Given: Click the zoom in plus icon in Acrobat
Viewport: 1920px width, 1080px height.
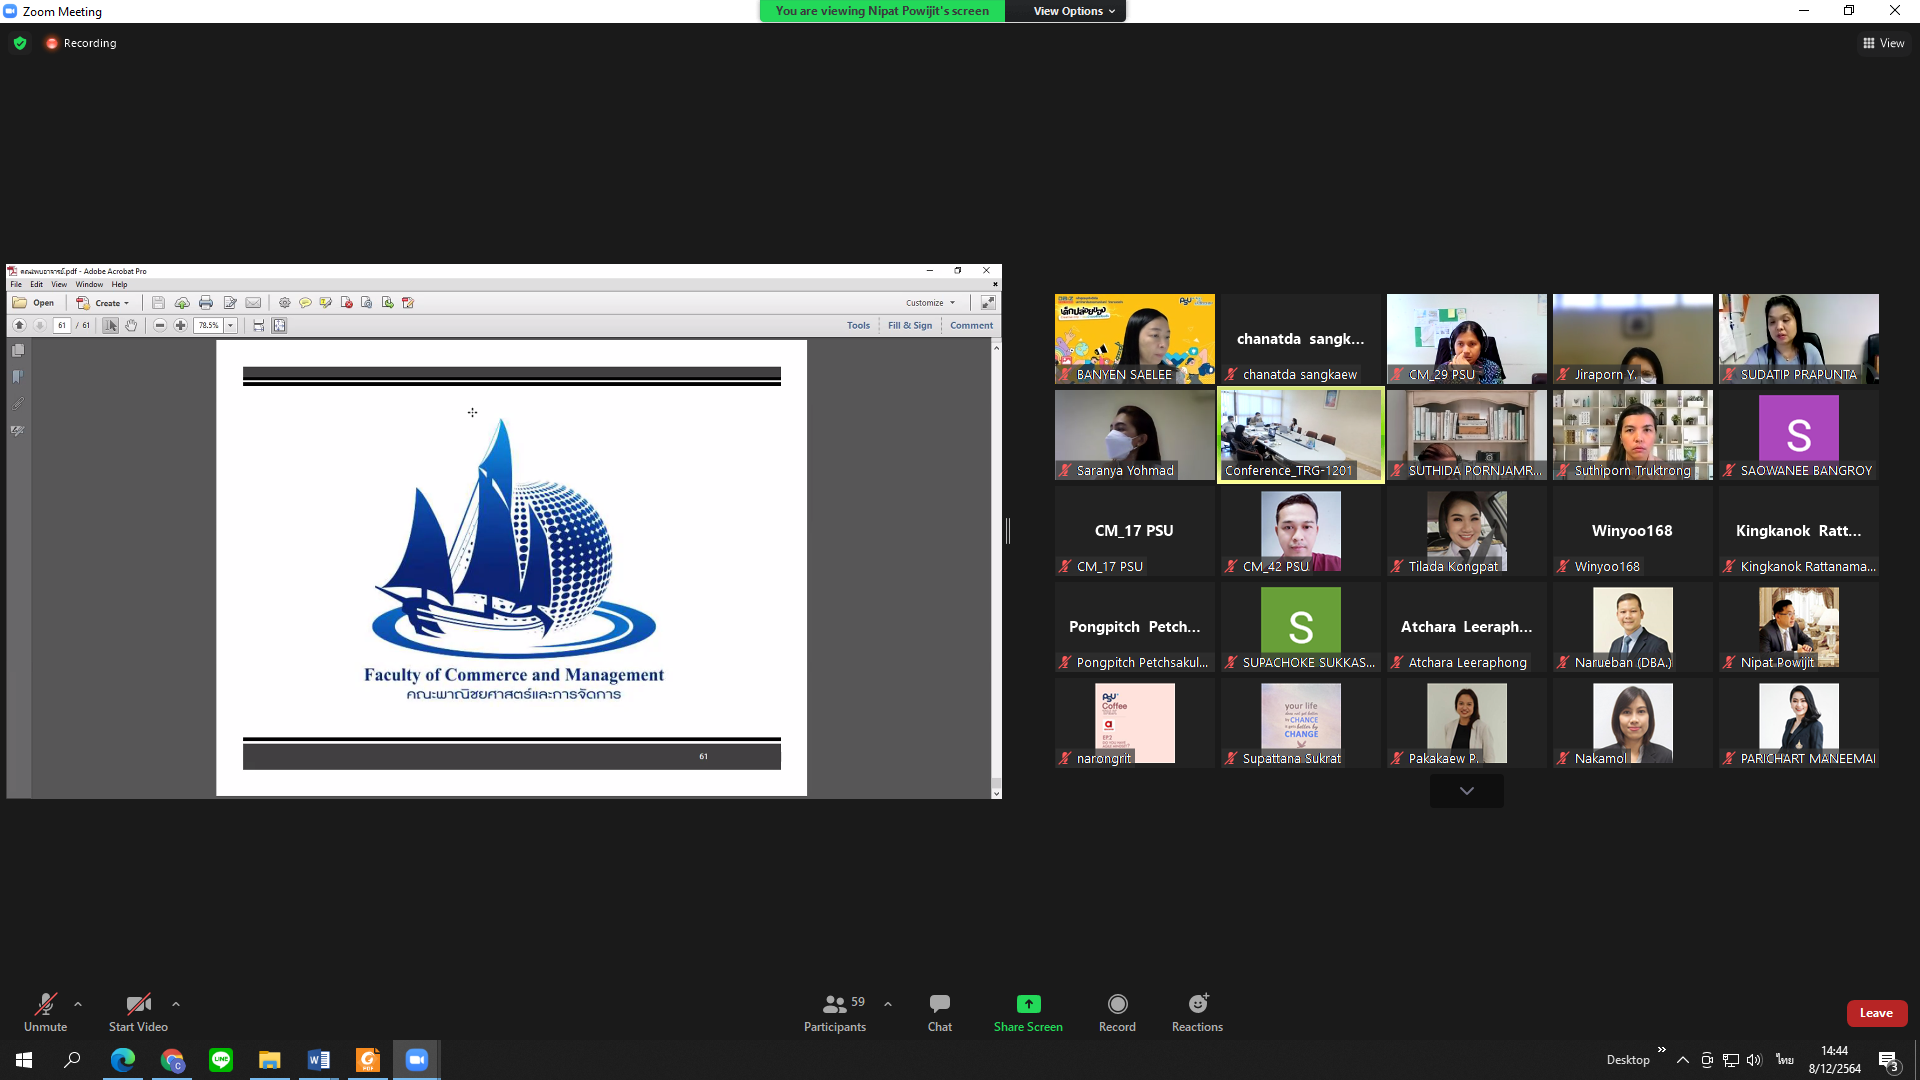Looking at the screenshot, I should pyautogui.click(x=180, y=325).
